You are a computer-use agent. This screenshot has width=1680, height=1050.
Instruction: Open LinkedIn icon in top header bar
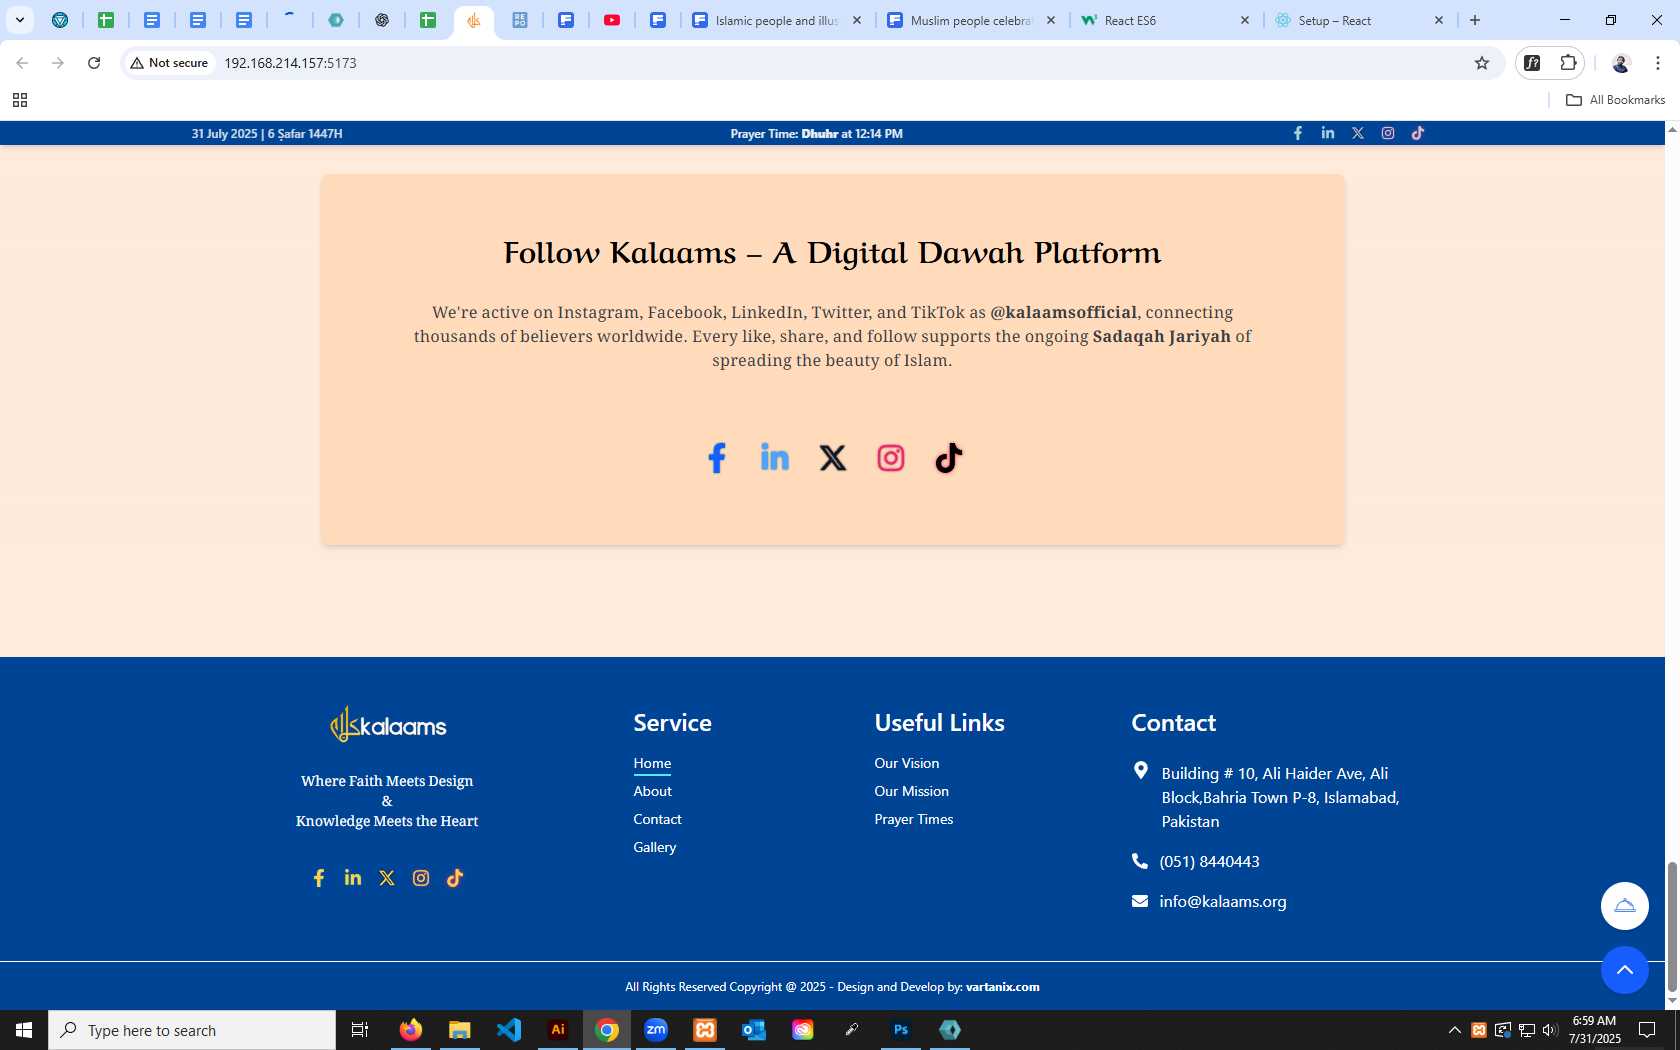(x=1328, y=133)
